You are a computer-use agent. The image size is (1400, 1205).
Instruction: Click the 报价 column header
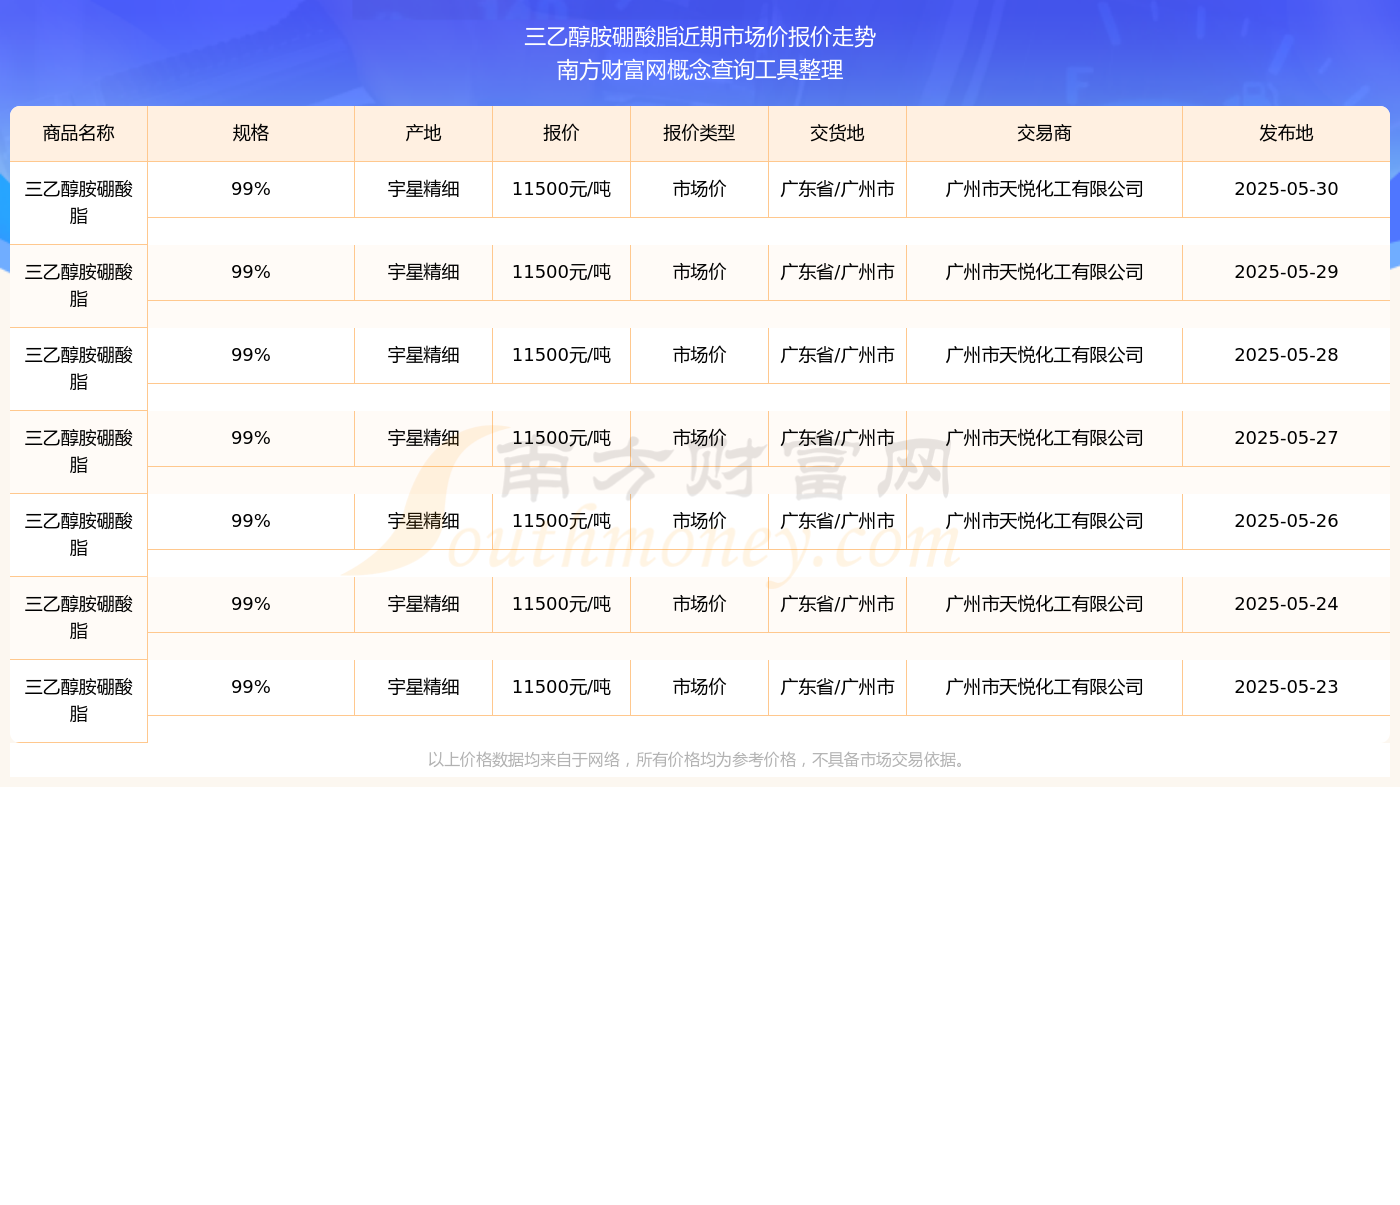tap(562, 133)
